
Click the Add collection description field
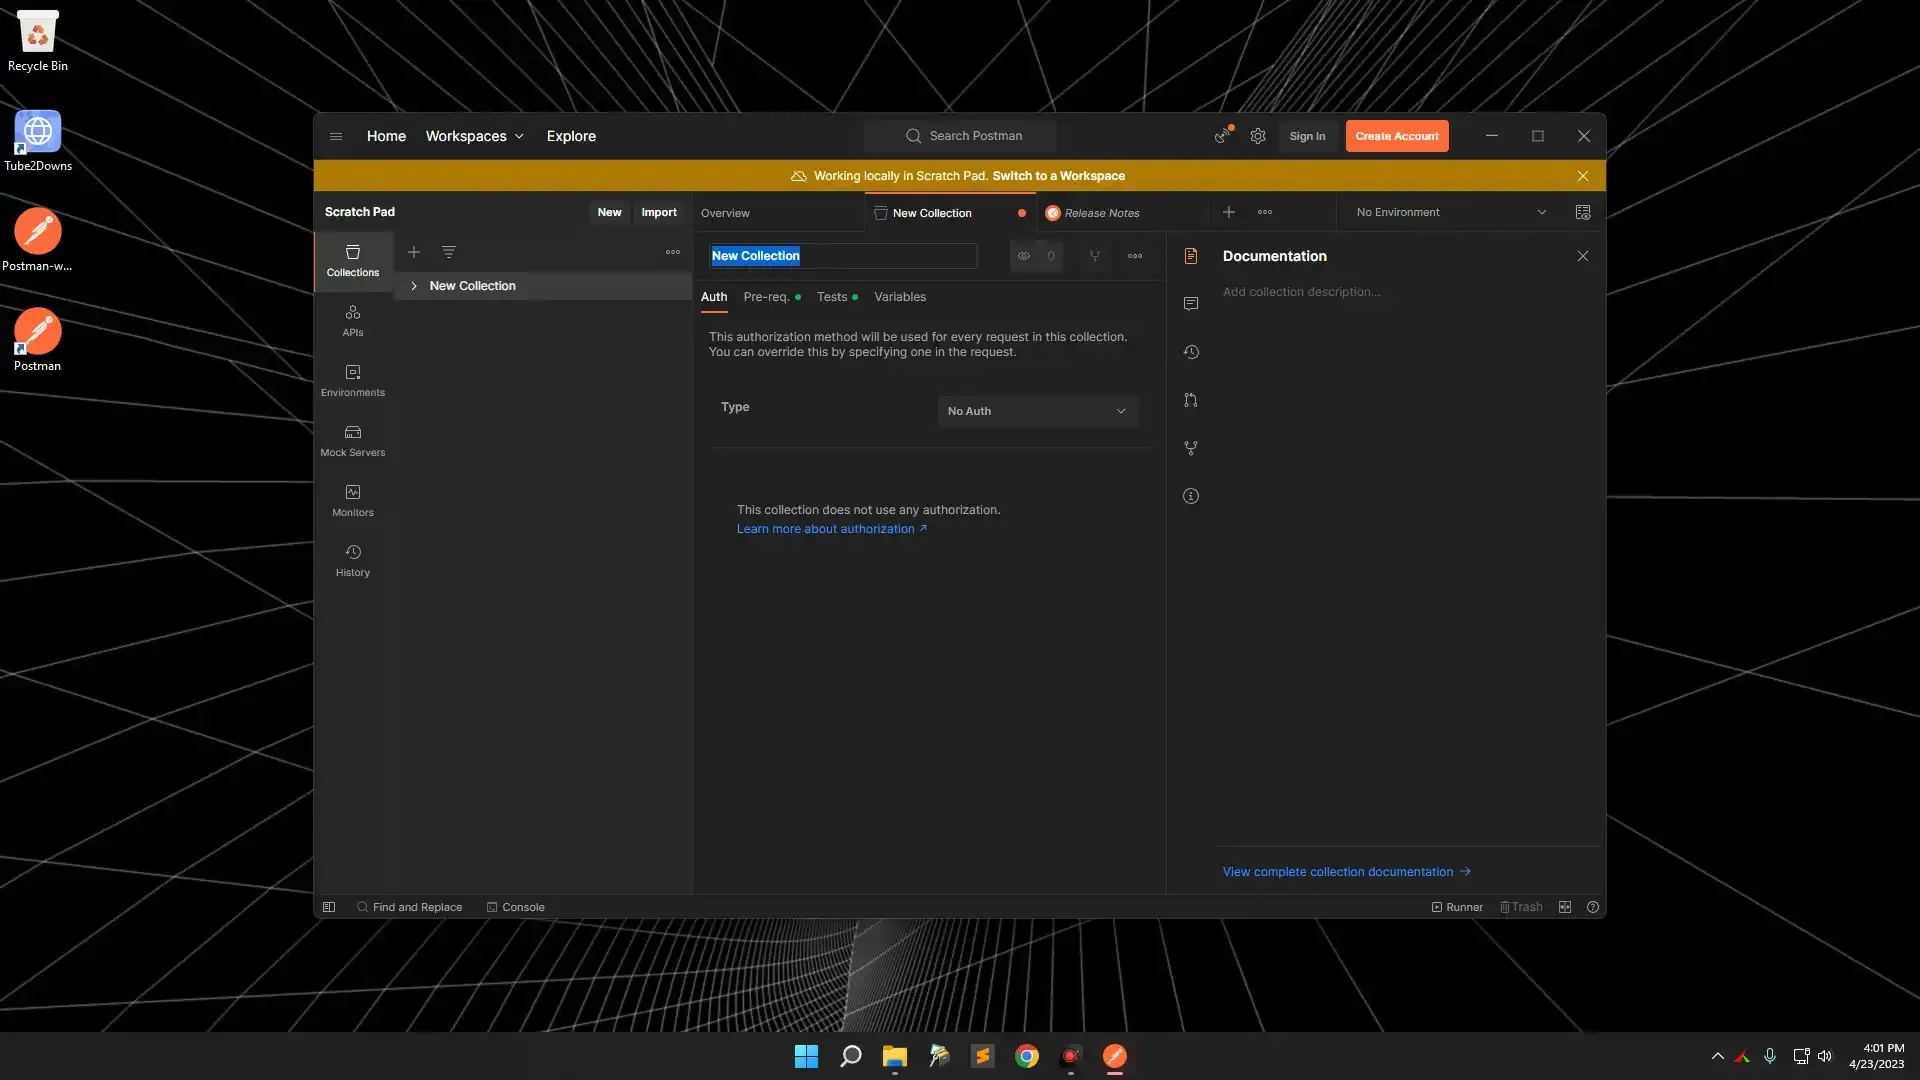pyautogui.click(x=1301, y=292)
